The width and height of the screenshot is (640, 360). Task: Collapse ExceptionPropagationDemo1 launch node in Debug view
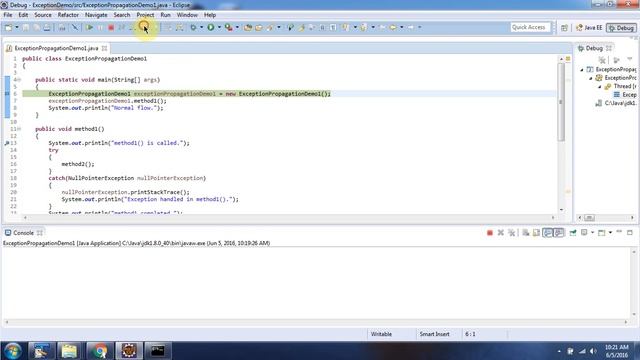pos(582,70)
